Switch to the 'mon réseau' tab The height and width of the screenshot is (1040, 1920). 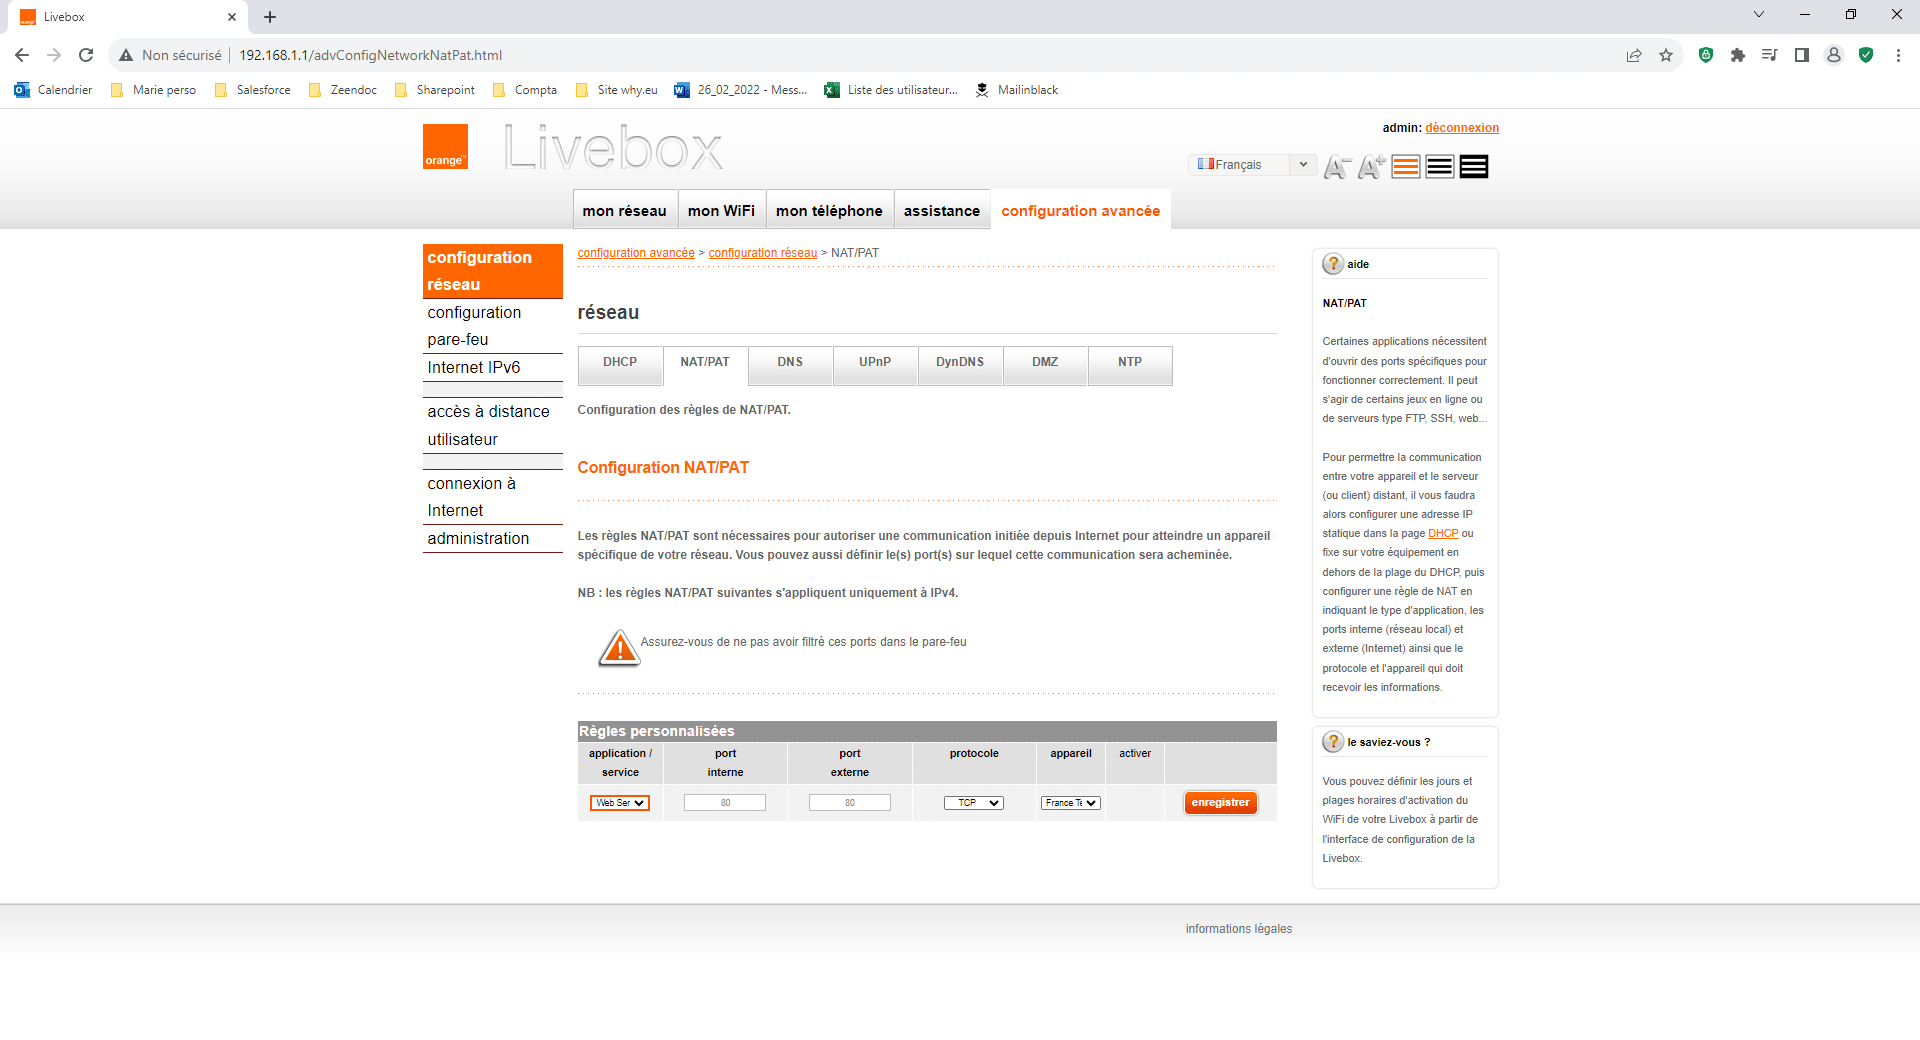click(625, 210)
